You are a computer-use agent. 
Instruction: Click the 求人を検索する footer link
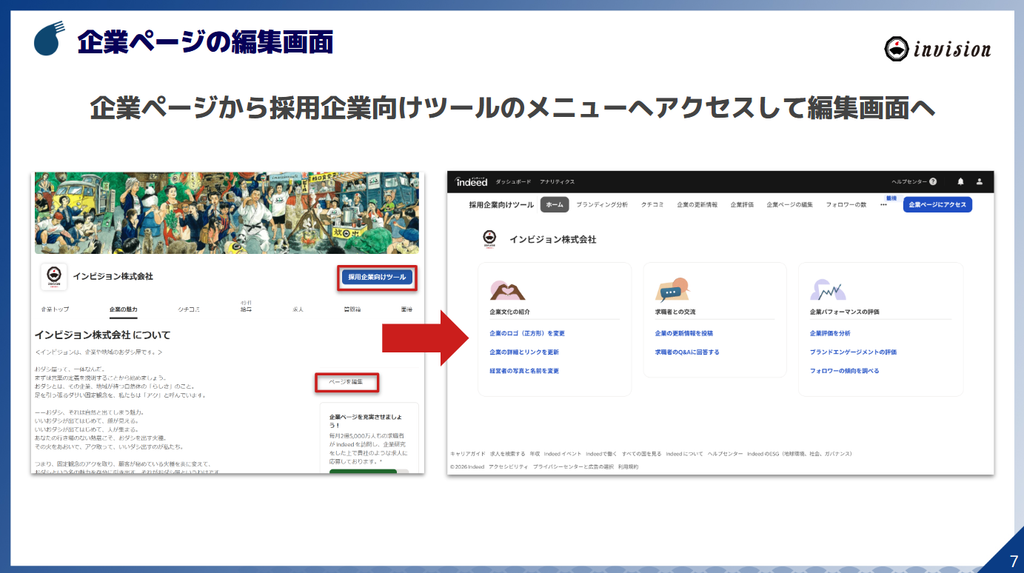point(507,453)
